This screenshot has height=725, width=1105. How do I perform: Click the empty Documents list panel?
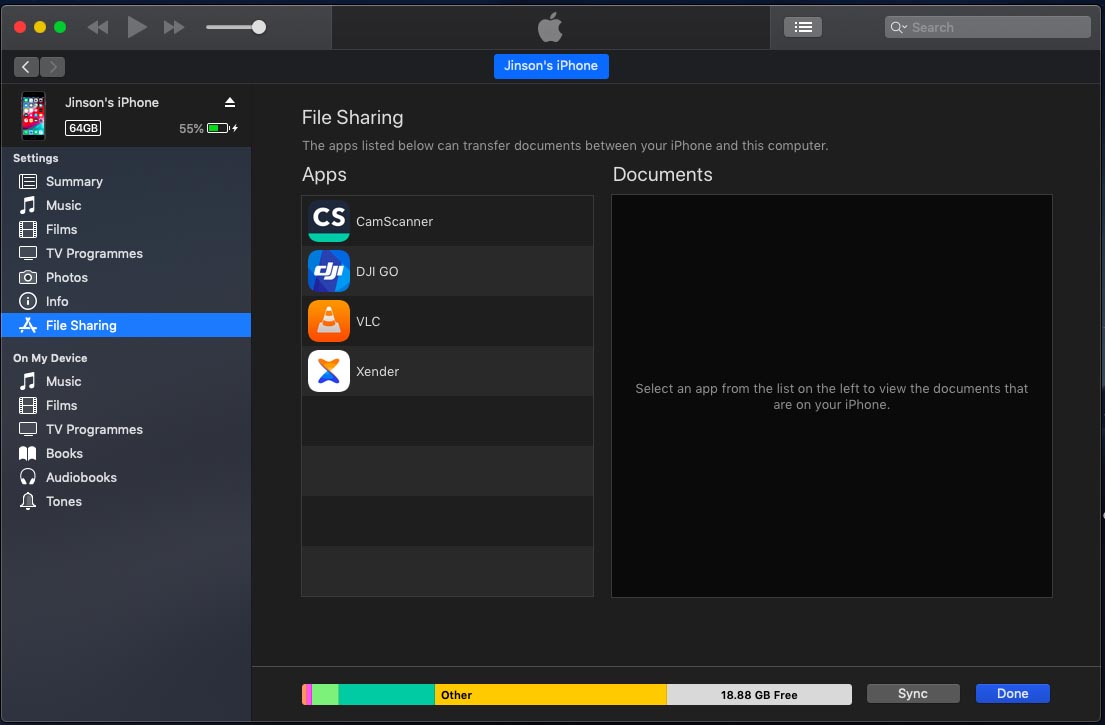[x=832, y=396]
